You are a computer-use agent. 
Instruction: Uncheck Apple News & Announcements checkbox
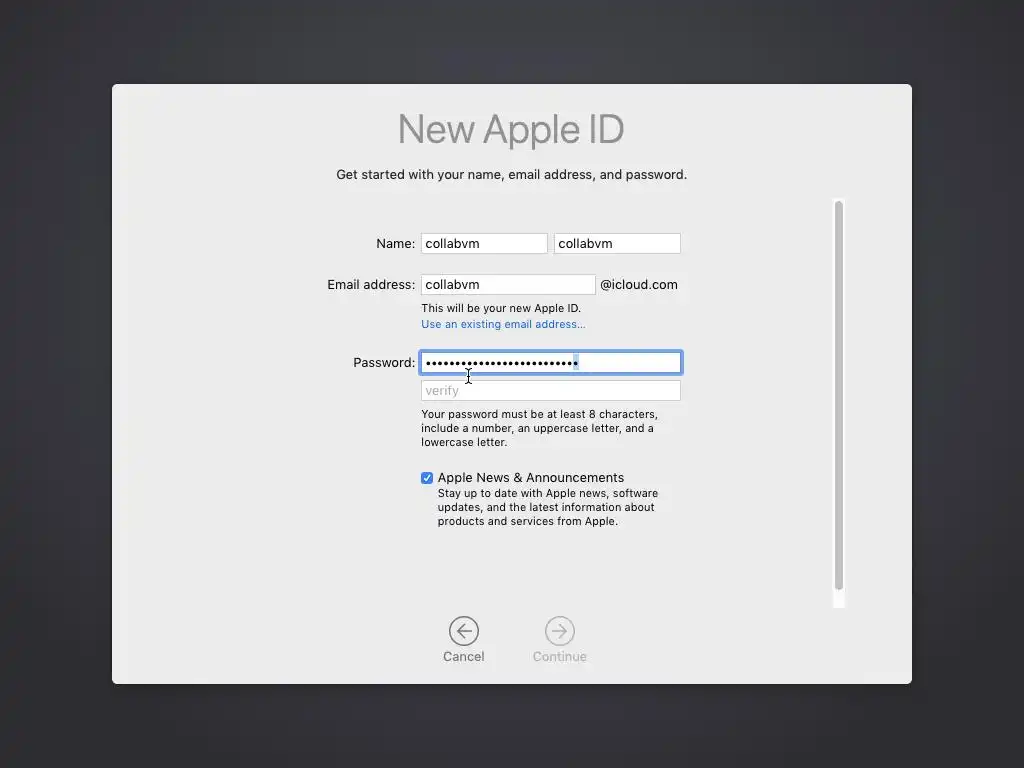(x=427, y=478)
